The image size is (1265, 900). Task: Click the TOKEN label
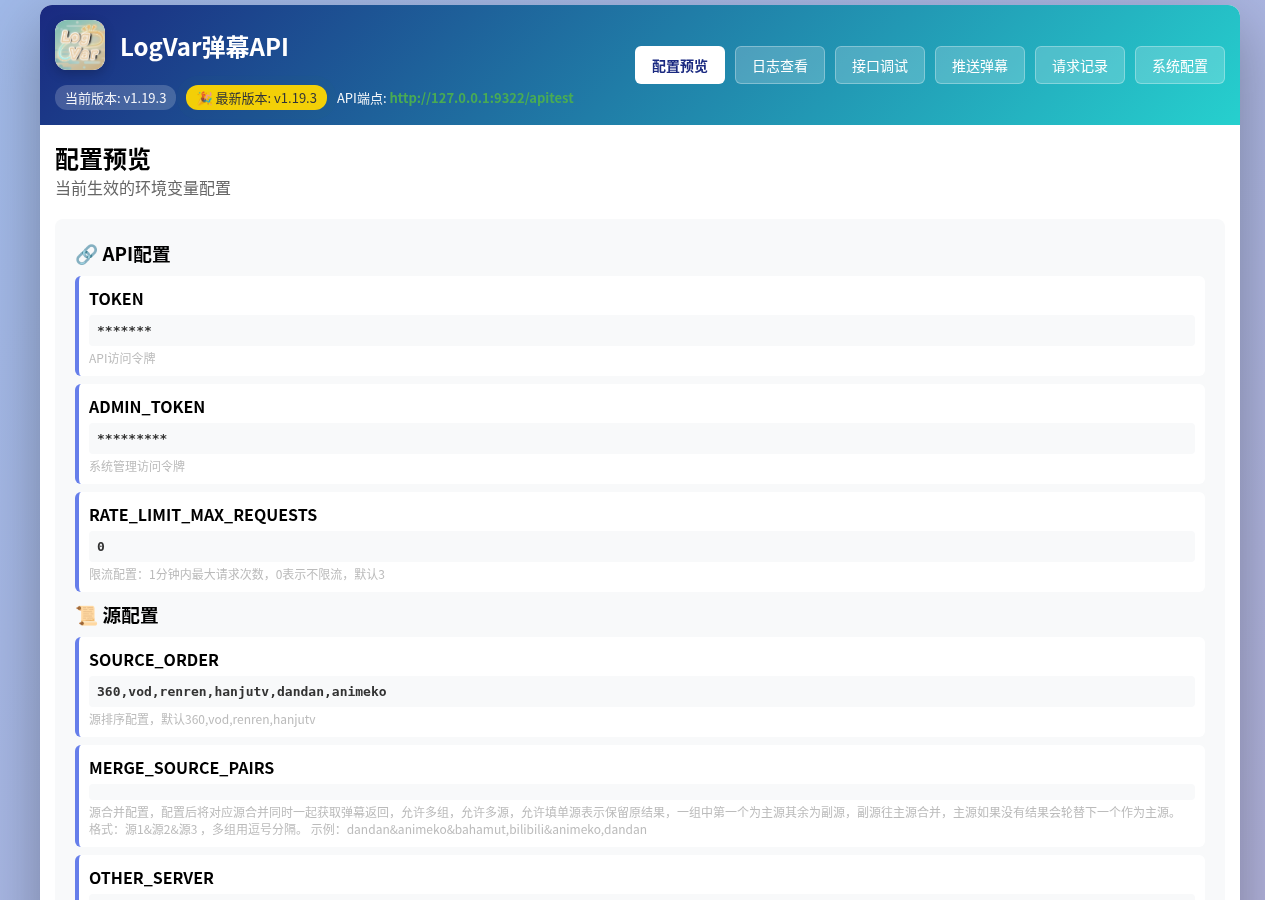click(116, 299)
